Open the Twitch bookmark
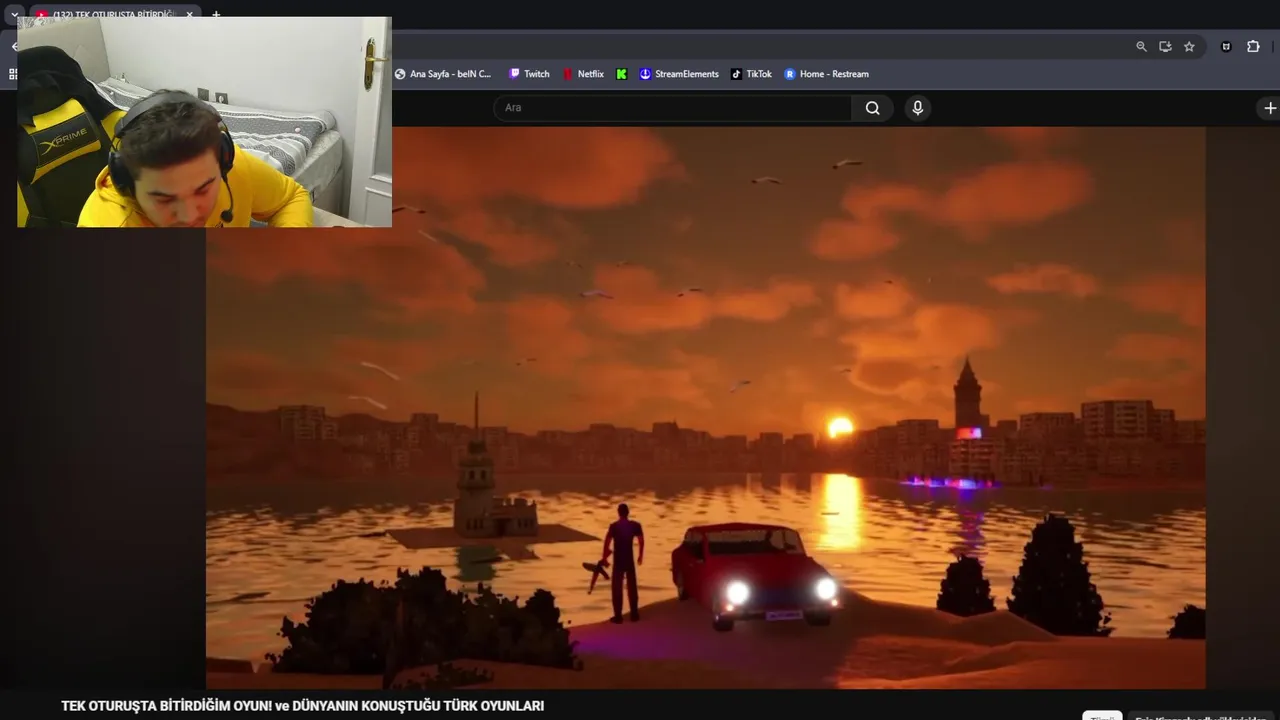 click(529, 74)
